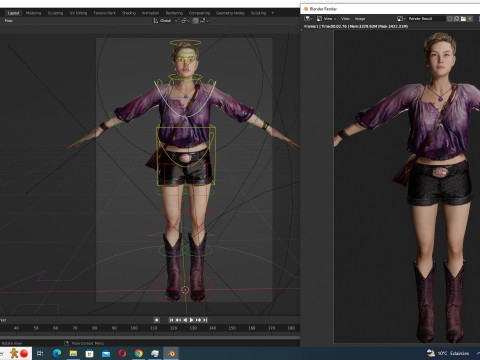Open the Texture Paint workspace tab

tap(104, 13)
